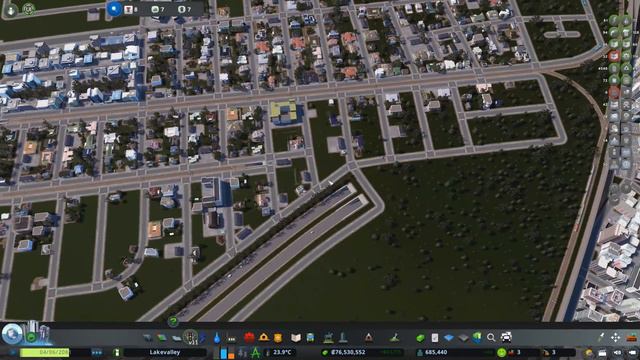Open the Public transport bus menu
Viewport: 640px width, 360px height.
pyautogui.click(x=311, y=338)
